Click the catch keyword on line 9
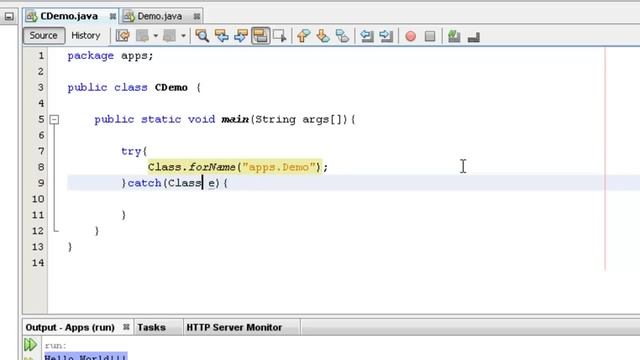640x360 pixels. tap(144, 183)
